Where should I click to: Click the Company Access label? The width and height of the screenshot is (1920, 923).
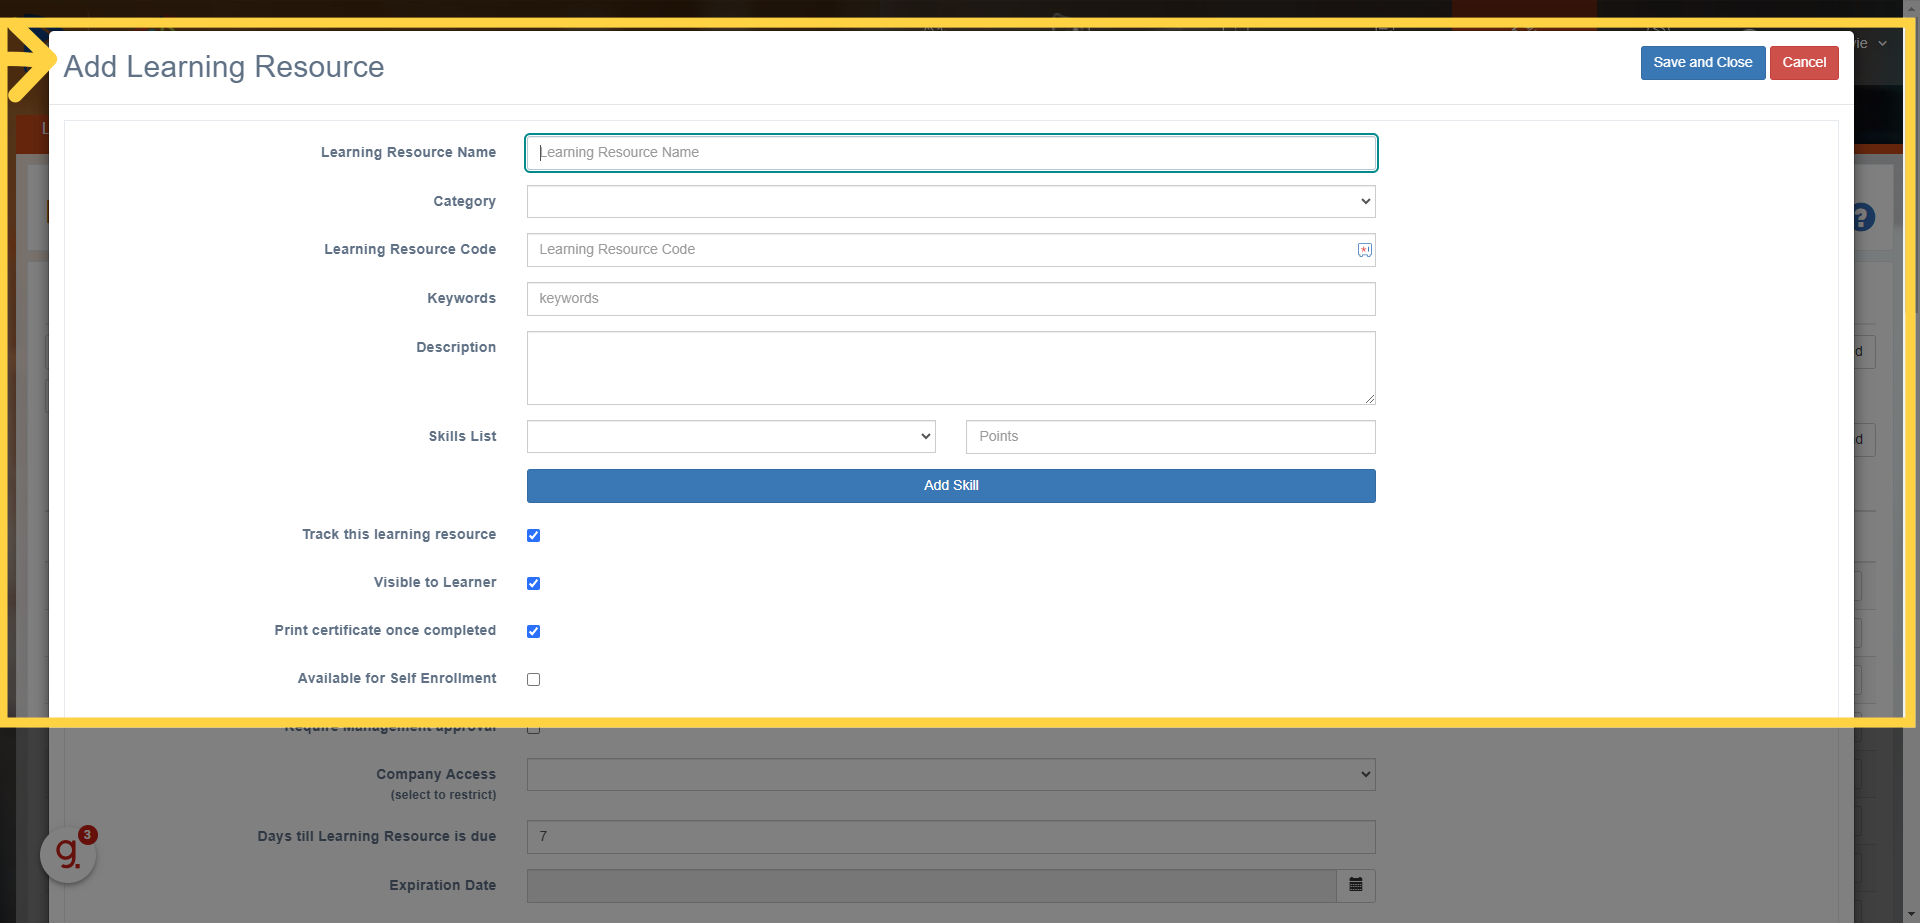coord(436,774)
